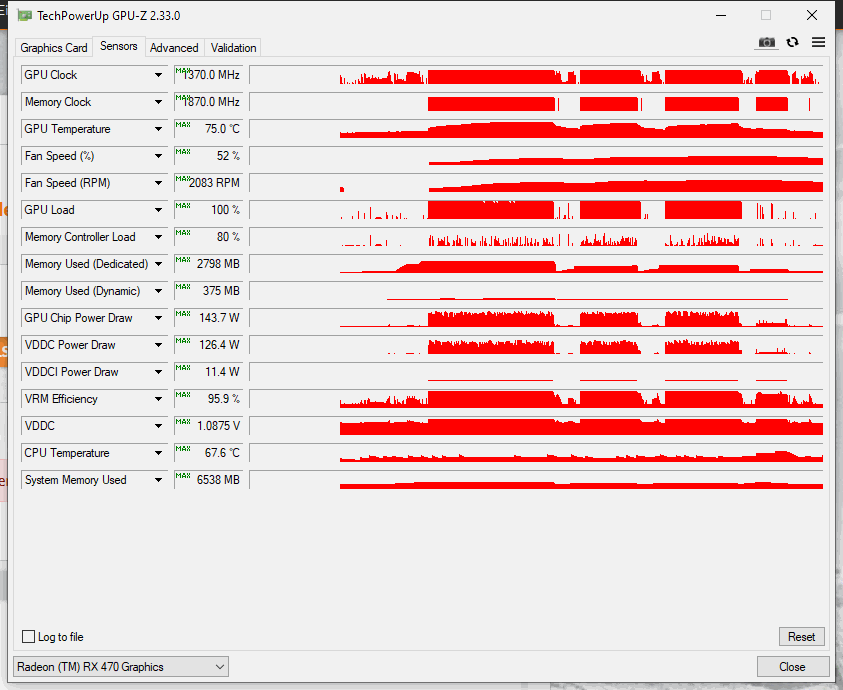The height and width of the screenshot is (690, 843).
Task: Expand the Memory Clock sensor dropdown
Action: point(158,102)
